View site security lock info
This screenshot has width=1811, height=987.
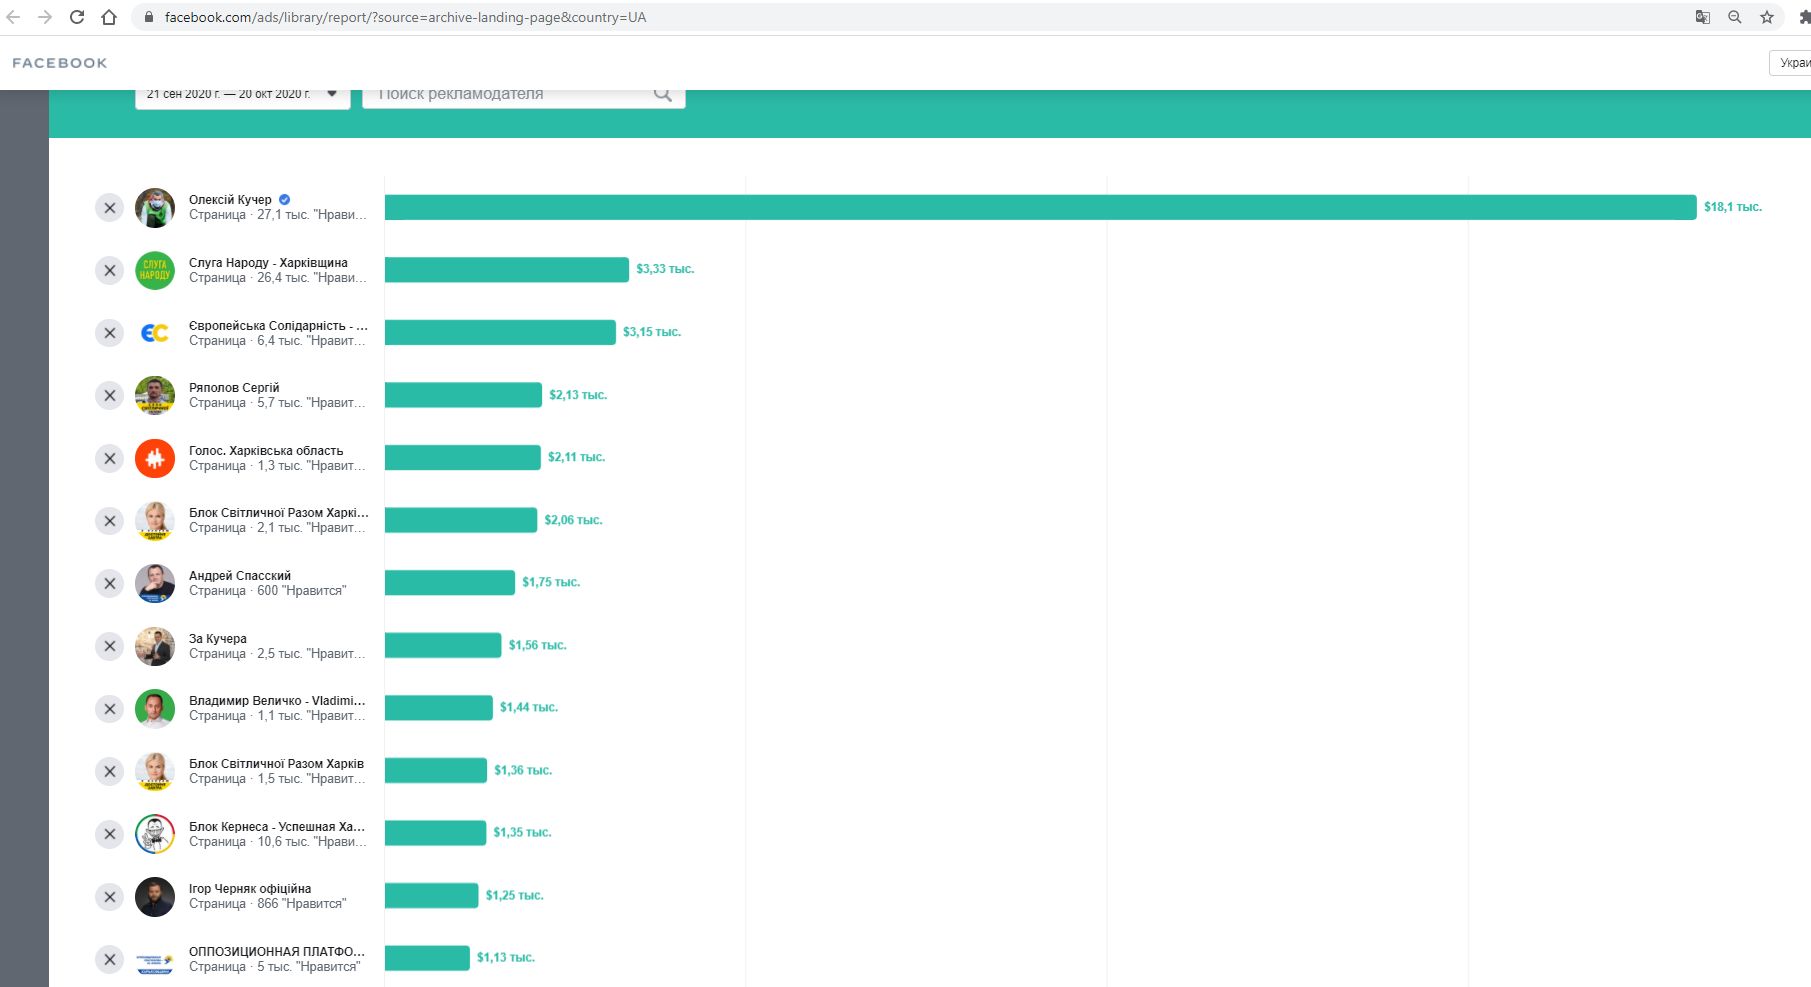[148, 17]
